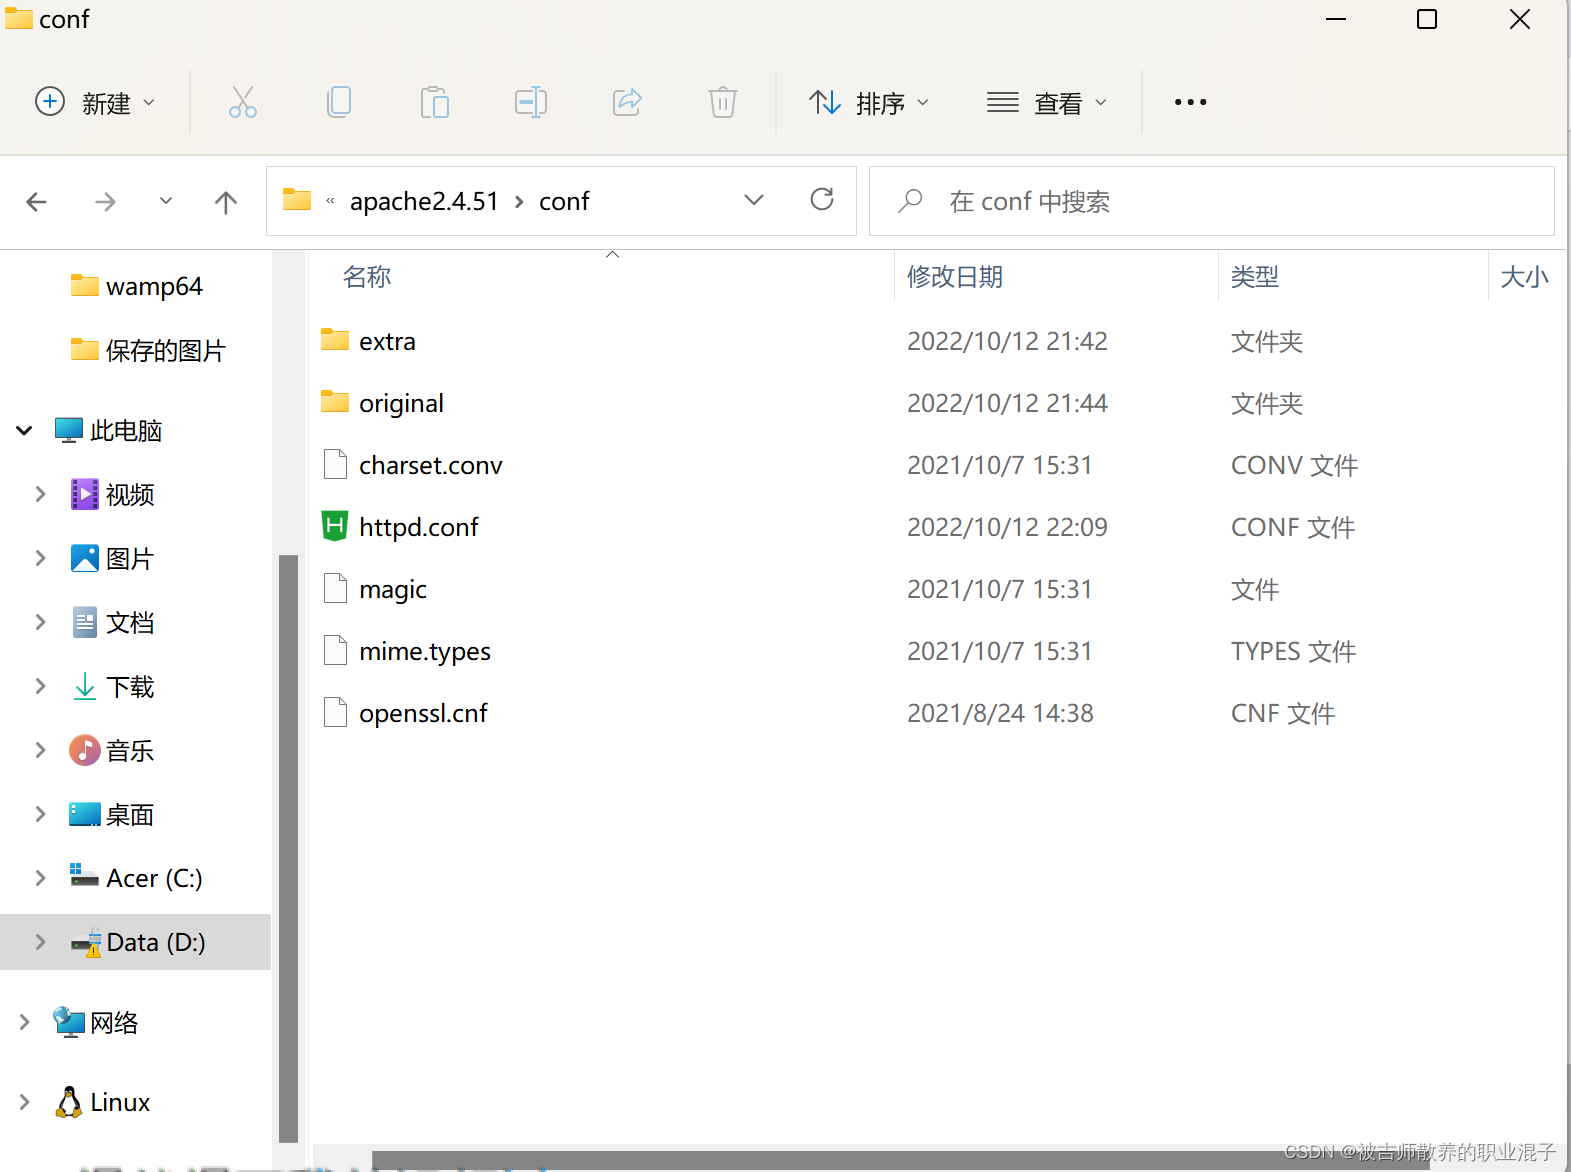Expand the Videos (视频) node
Viewport: 1571px width, 1172px height.
coord(40,494)
